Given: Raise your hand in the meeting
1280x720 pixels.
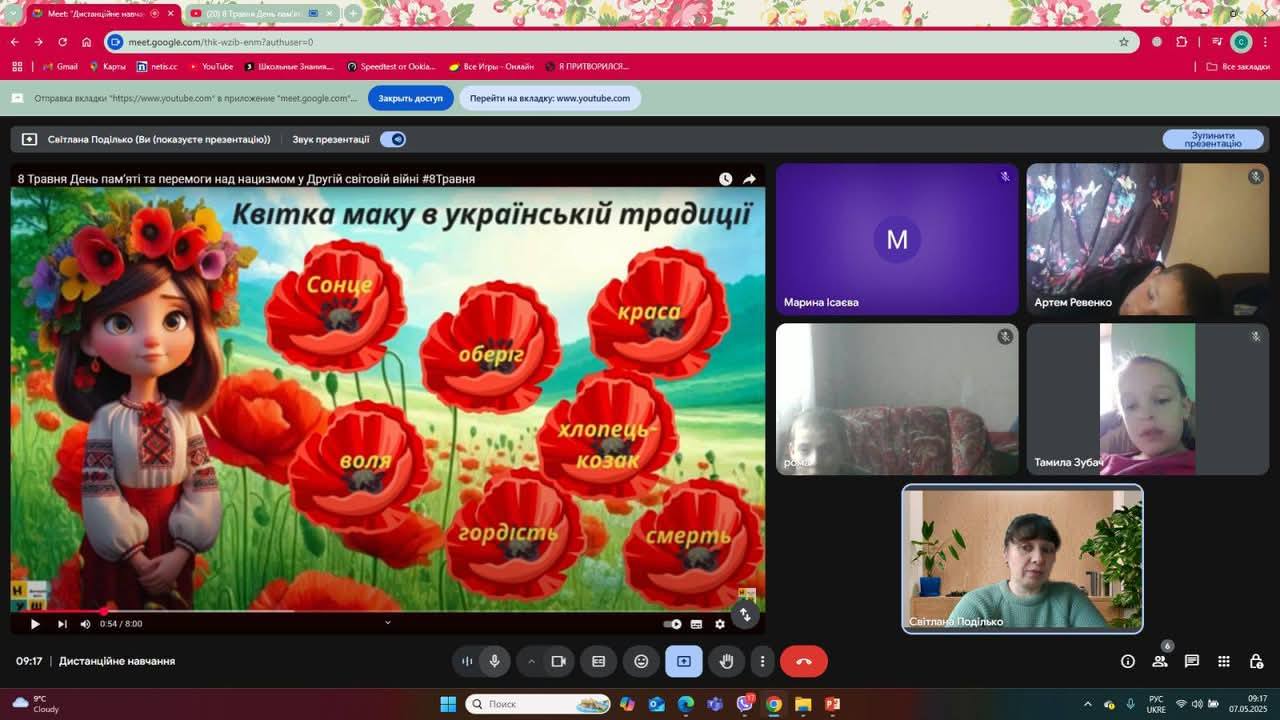Looking at the screenshot, I should pyautogui.click(x=727, y=661).
